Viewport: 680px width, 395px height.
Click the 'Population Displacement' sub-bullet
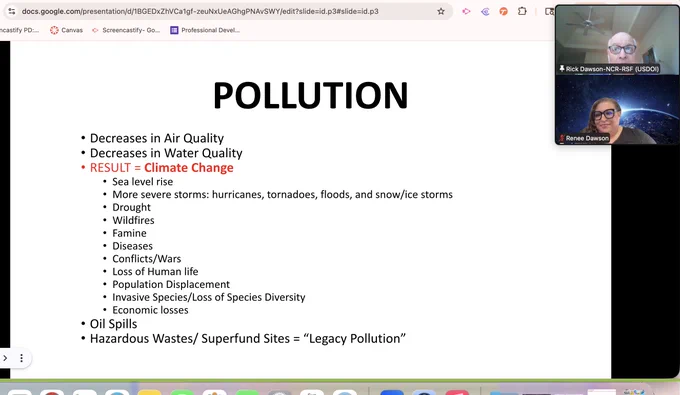click(x=171, y=284)
